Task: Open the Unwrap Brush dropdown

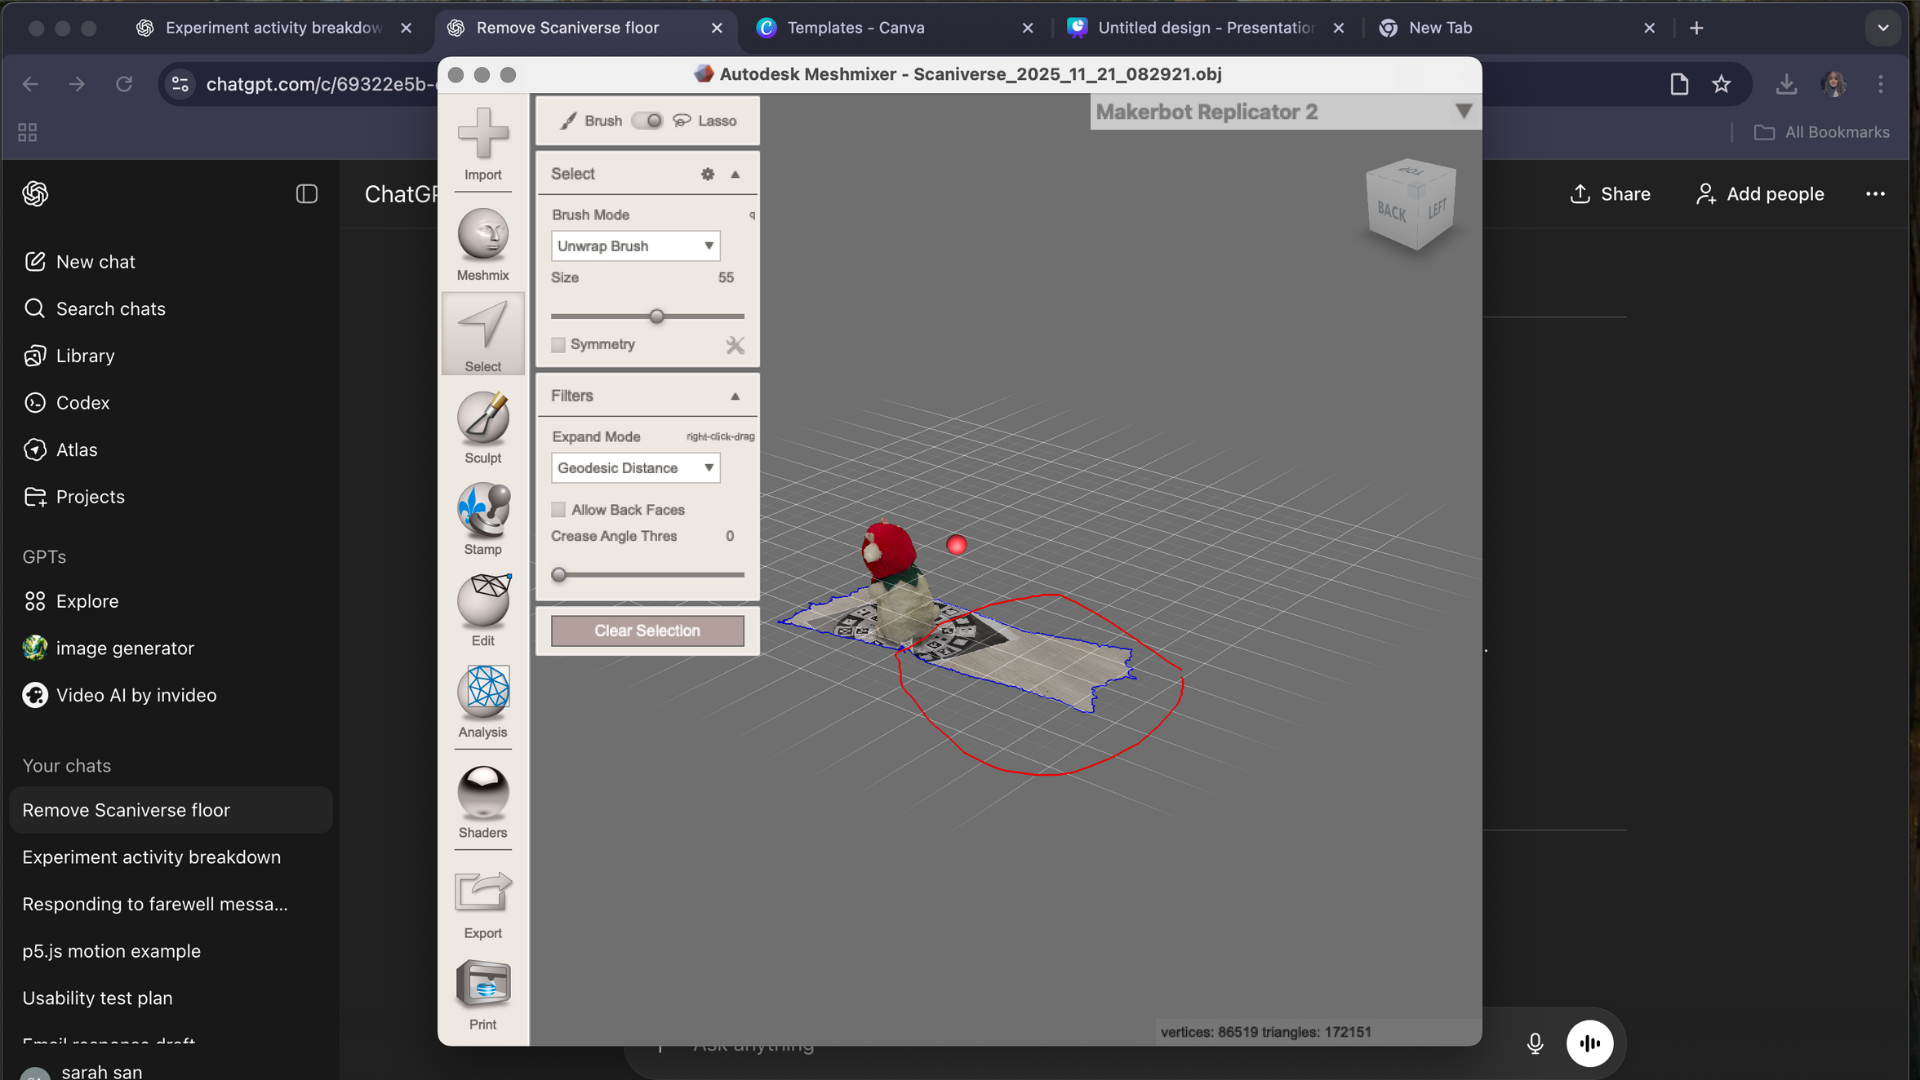Action: pos(635,245)
